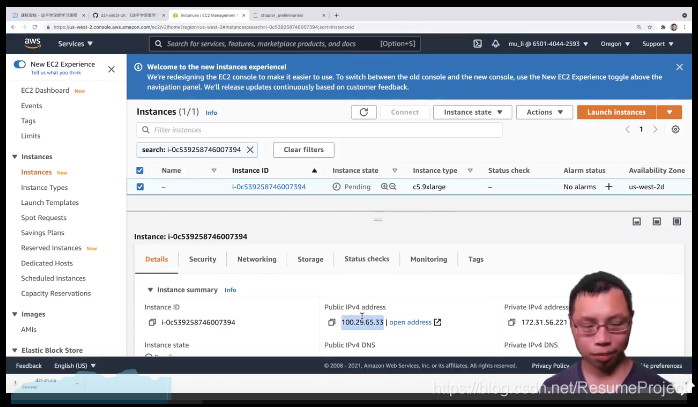Collapse the Instance summary section
Screen dimensions: 698x407
click(150, 290)
